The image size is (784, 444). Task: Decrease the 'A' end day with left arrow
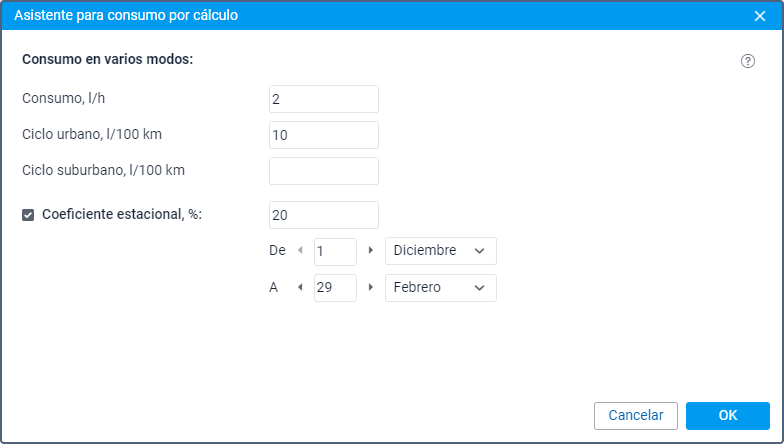click(300, 288)
